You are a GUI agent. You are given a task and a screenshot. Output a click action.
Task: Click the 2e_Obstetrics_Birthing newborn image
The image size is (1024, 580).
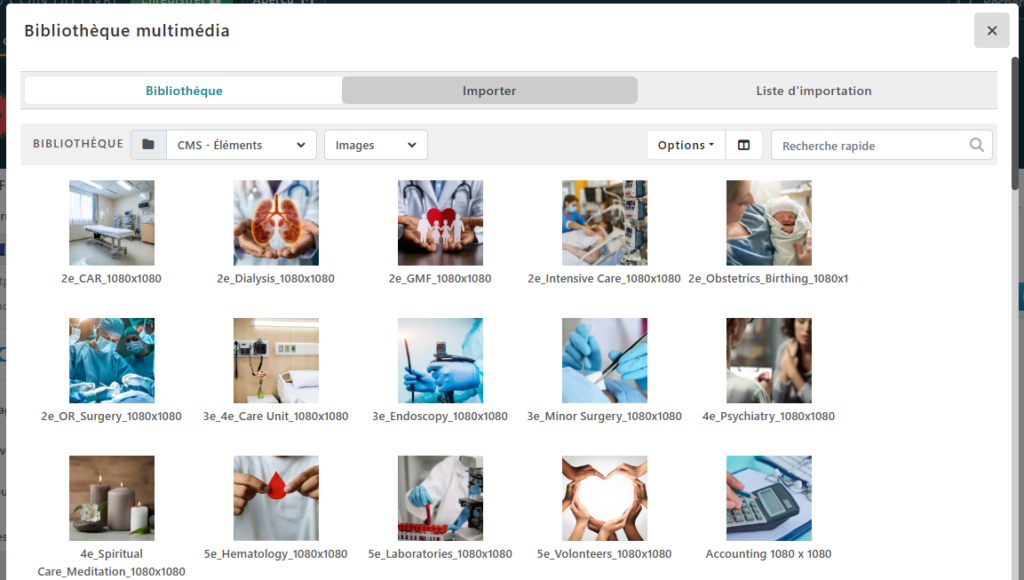768,223
